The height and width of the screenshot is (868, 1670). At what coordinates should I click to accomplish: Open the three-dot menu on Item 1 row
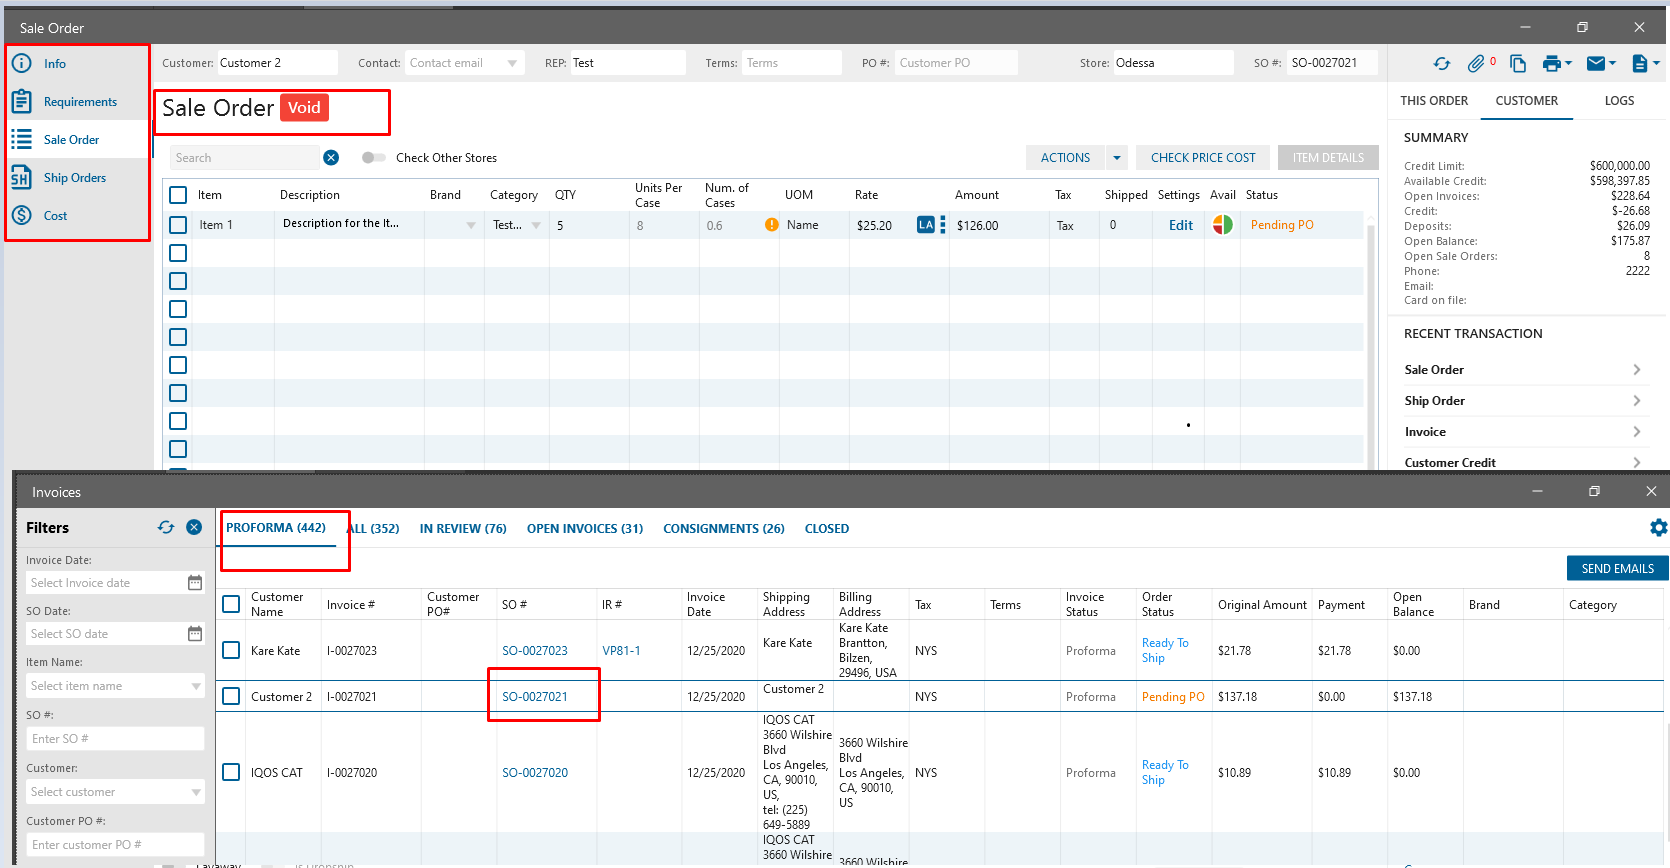(x=942, y=225)
